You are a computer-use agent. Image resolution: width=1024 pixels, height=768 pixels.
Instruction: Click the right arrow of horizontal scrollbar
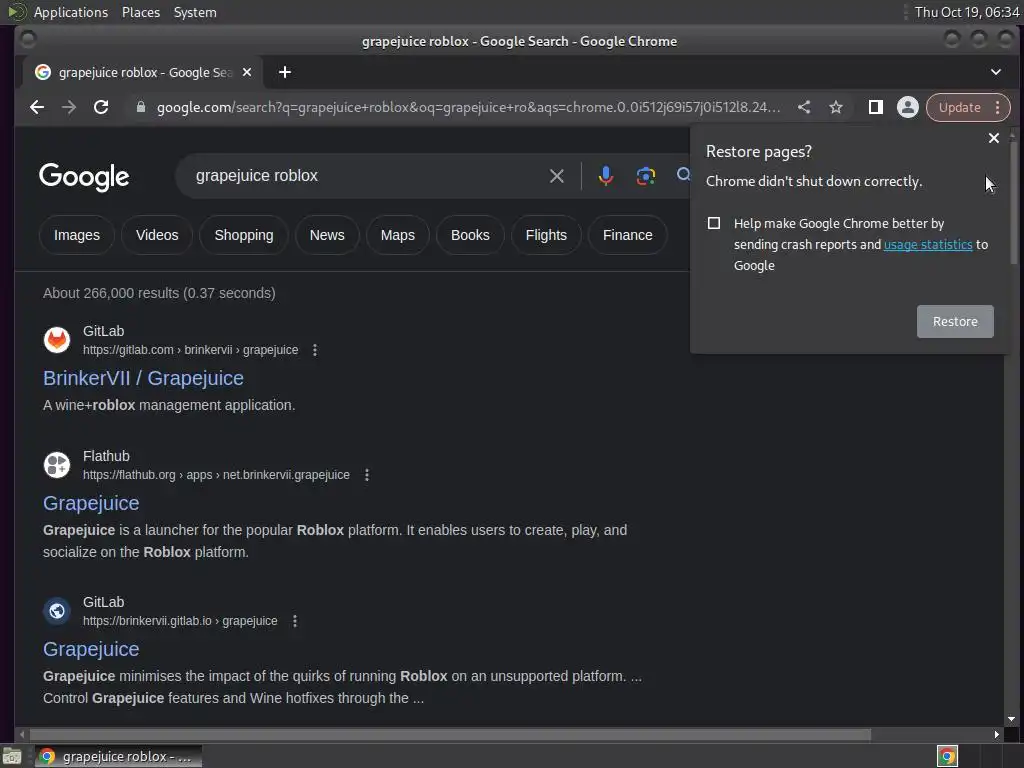pyautogui.click(x=996, y=735)
